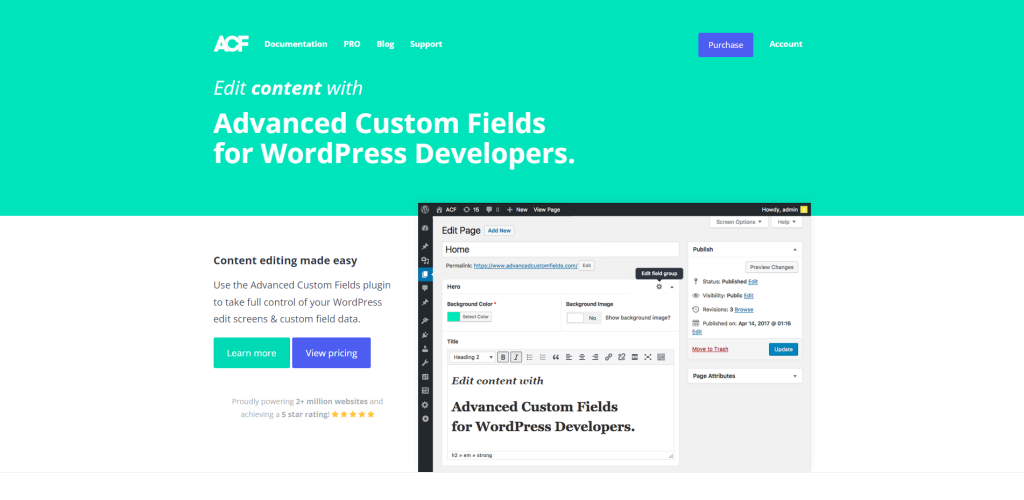Open the table grid icon in sidebar

(x=425, y=390)
